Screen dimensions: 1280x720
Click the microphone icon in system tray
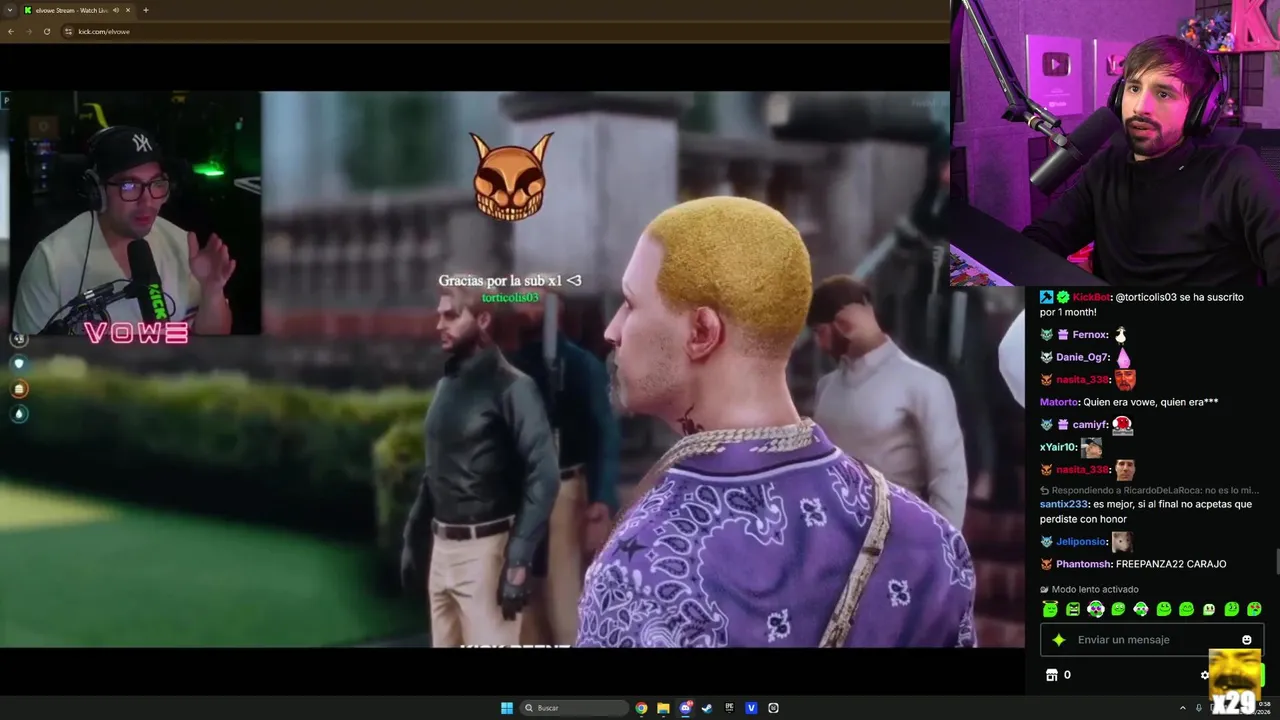pyautogui.click(x=1201, y=708)
